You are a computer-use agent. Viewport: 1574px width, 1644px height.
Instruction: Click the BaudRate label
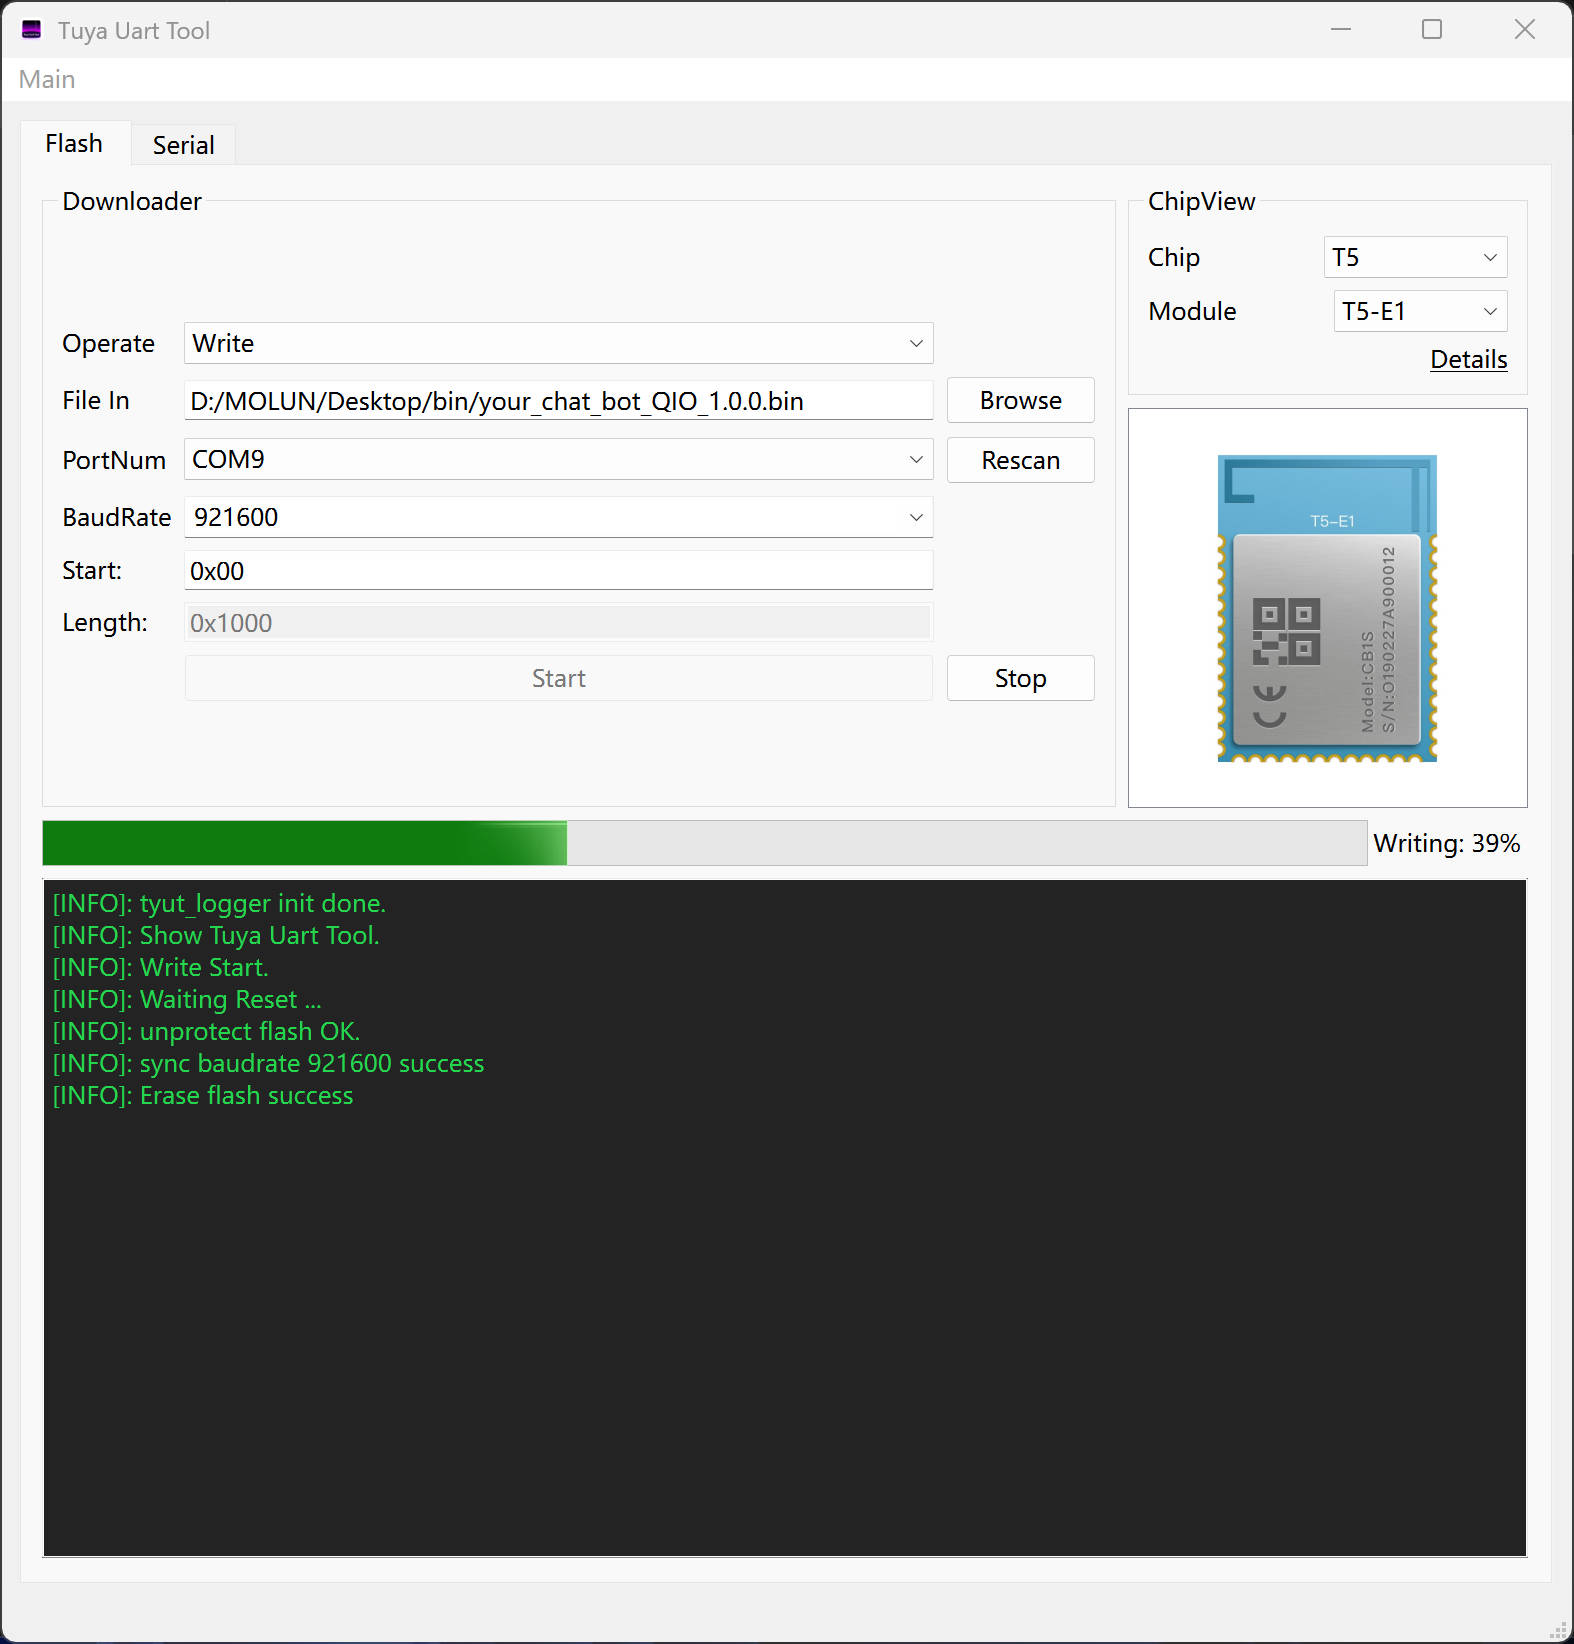click(117, 517)
